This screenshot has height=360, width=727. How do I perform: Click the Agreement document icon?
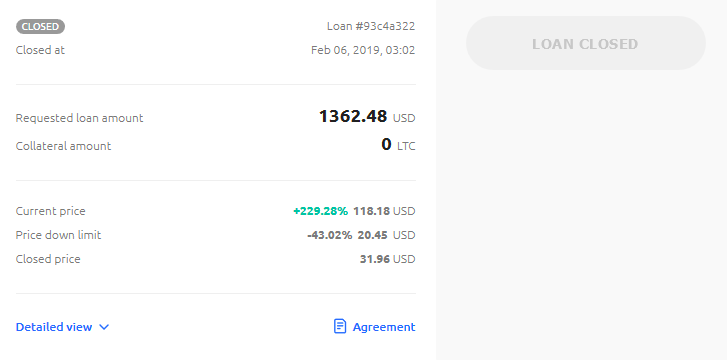[340, 327]
